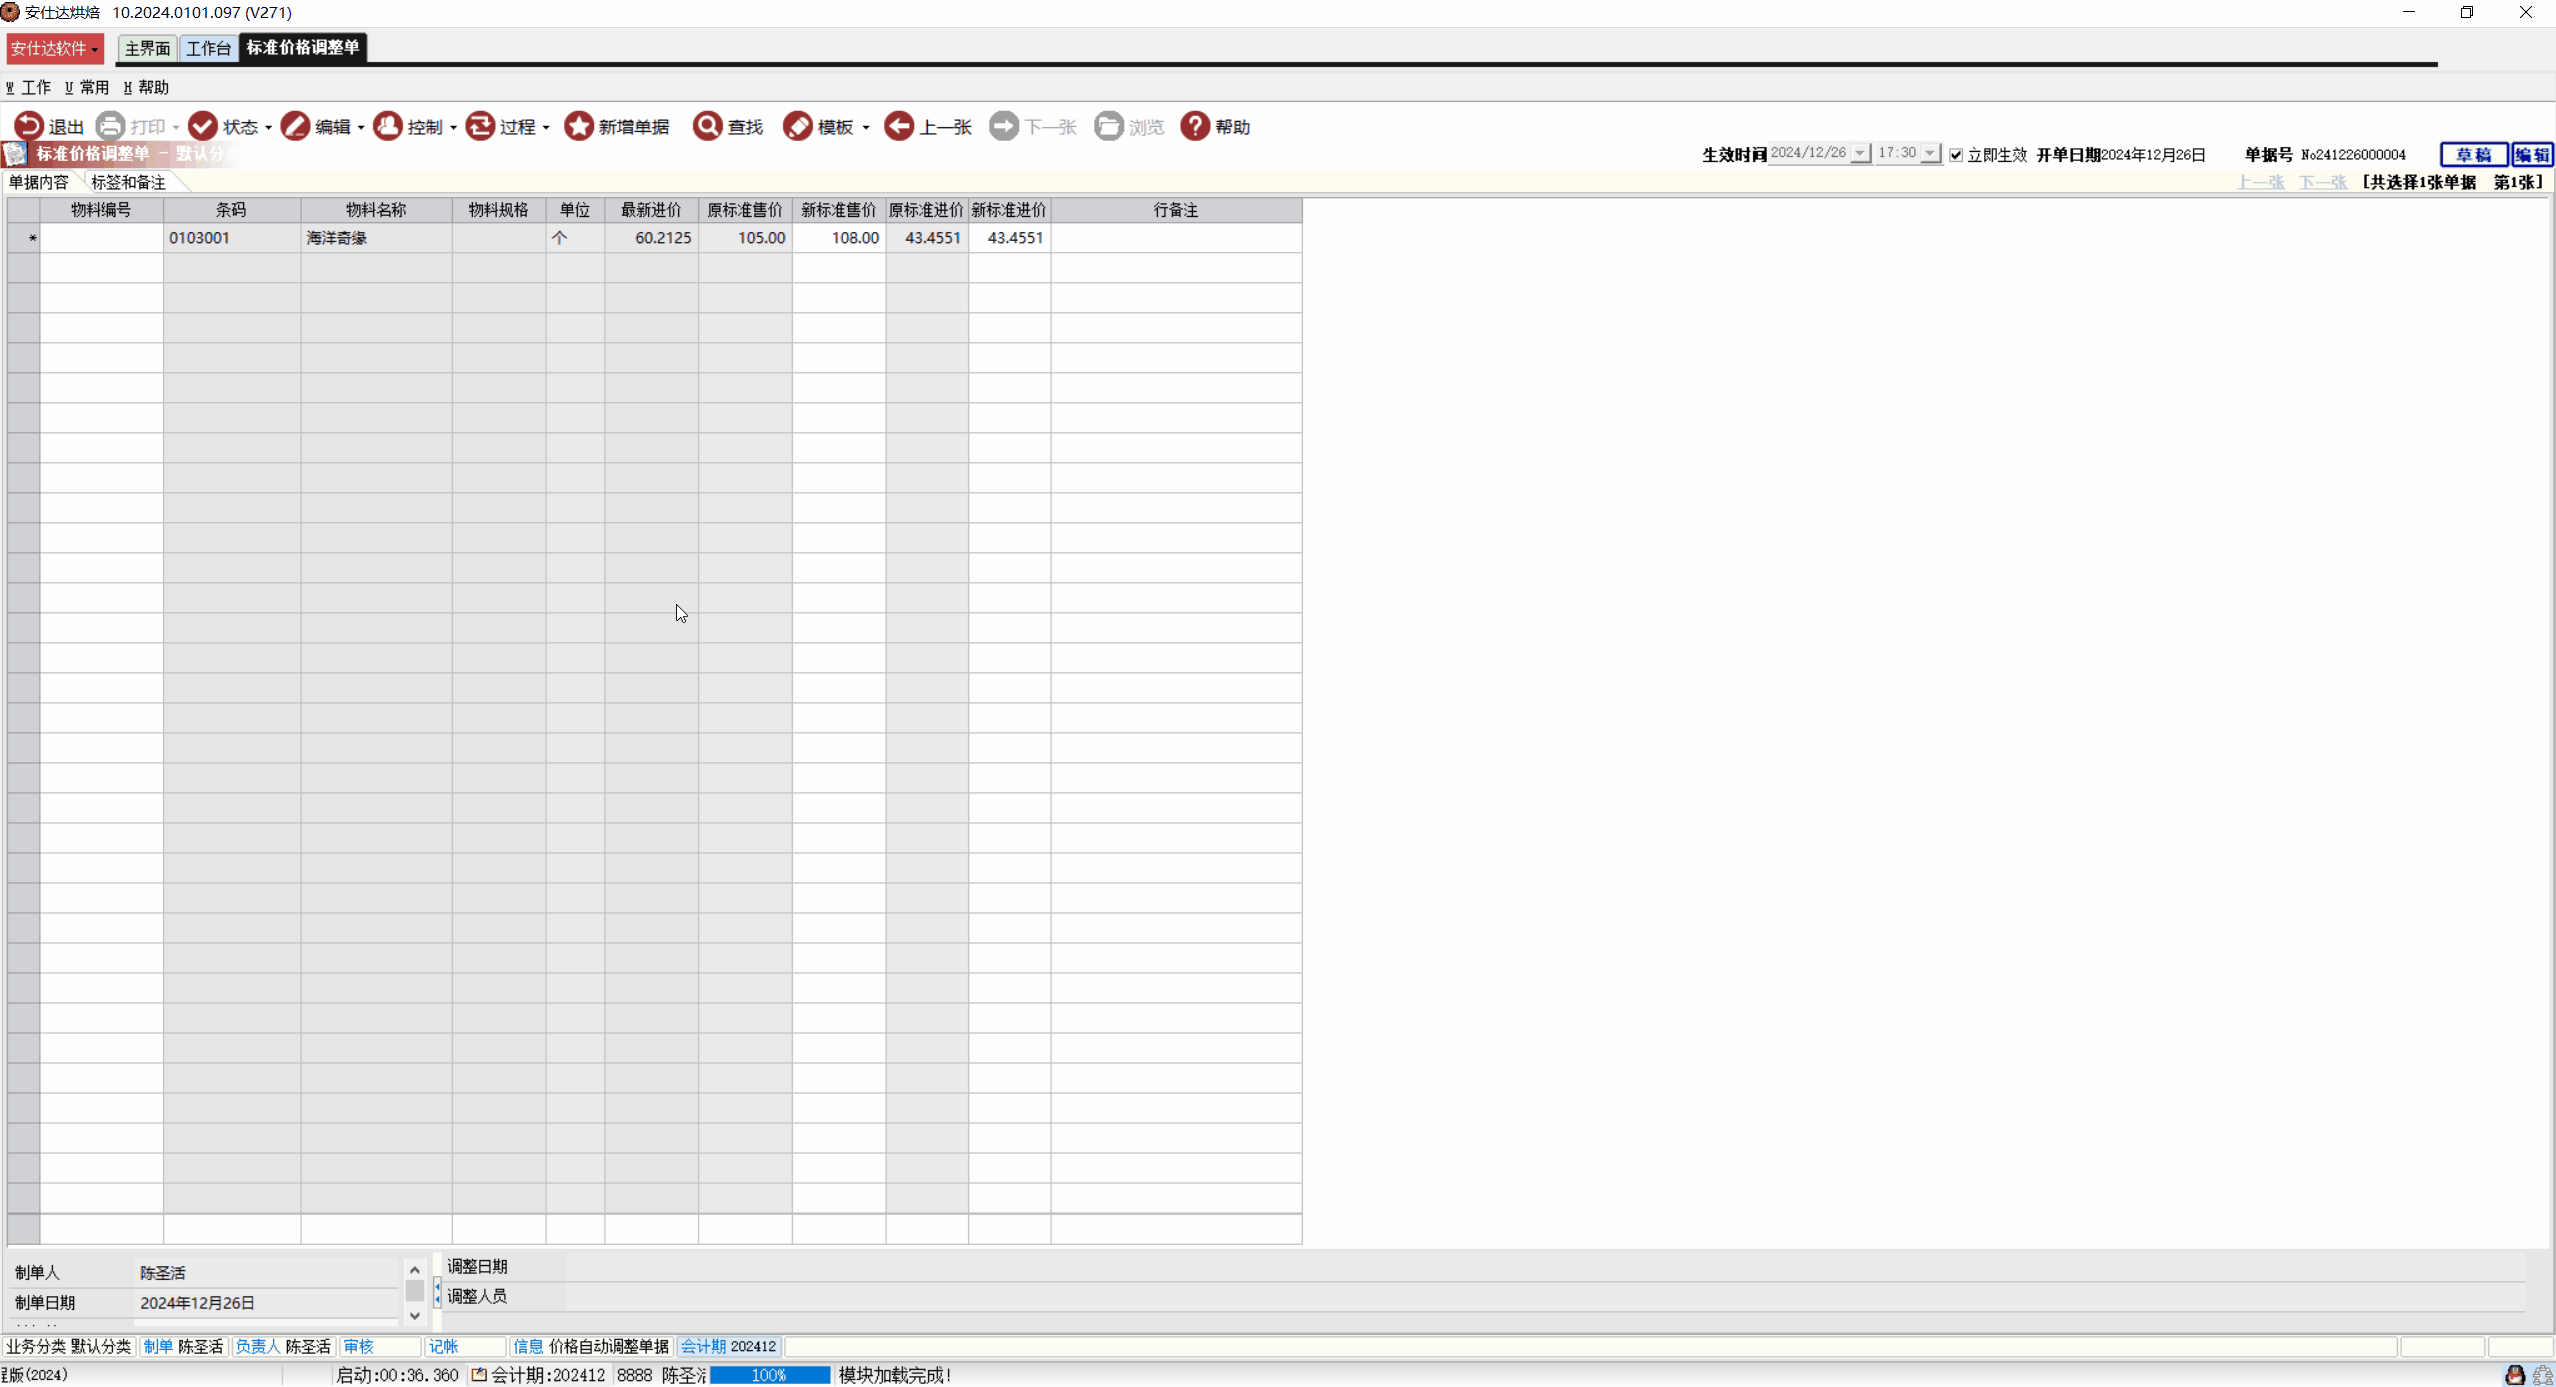Open the 17:30 time dropdown
The height and width of the screenshot is (1387, 2556).
pos(1929,154)
